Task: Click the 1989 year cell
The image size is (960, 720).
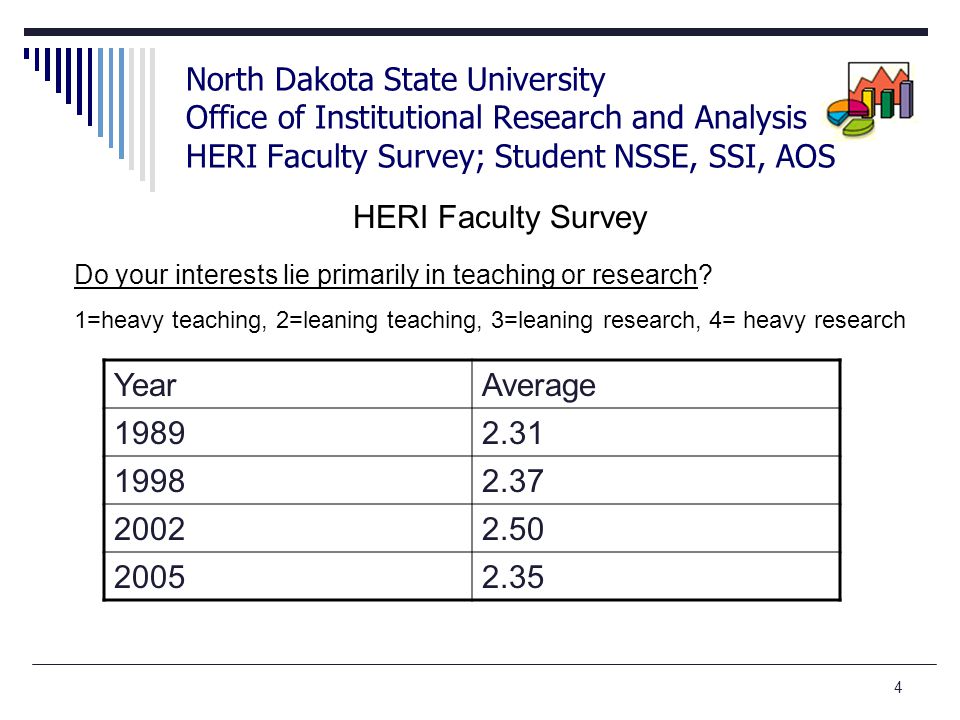Action: click(288, 432)
